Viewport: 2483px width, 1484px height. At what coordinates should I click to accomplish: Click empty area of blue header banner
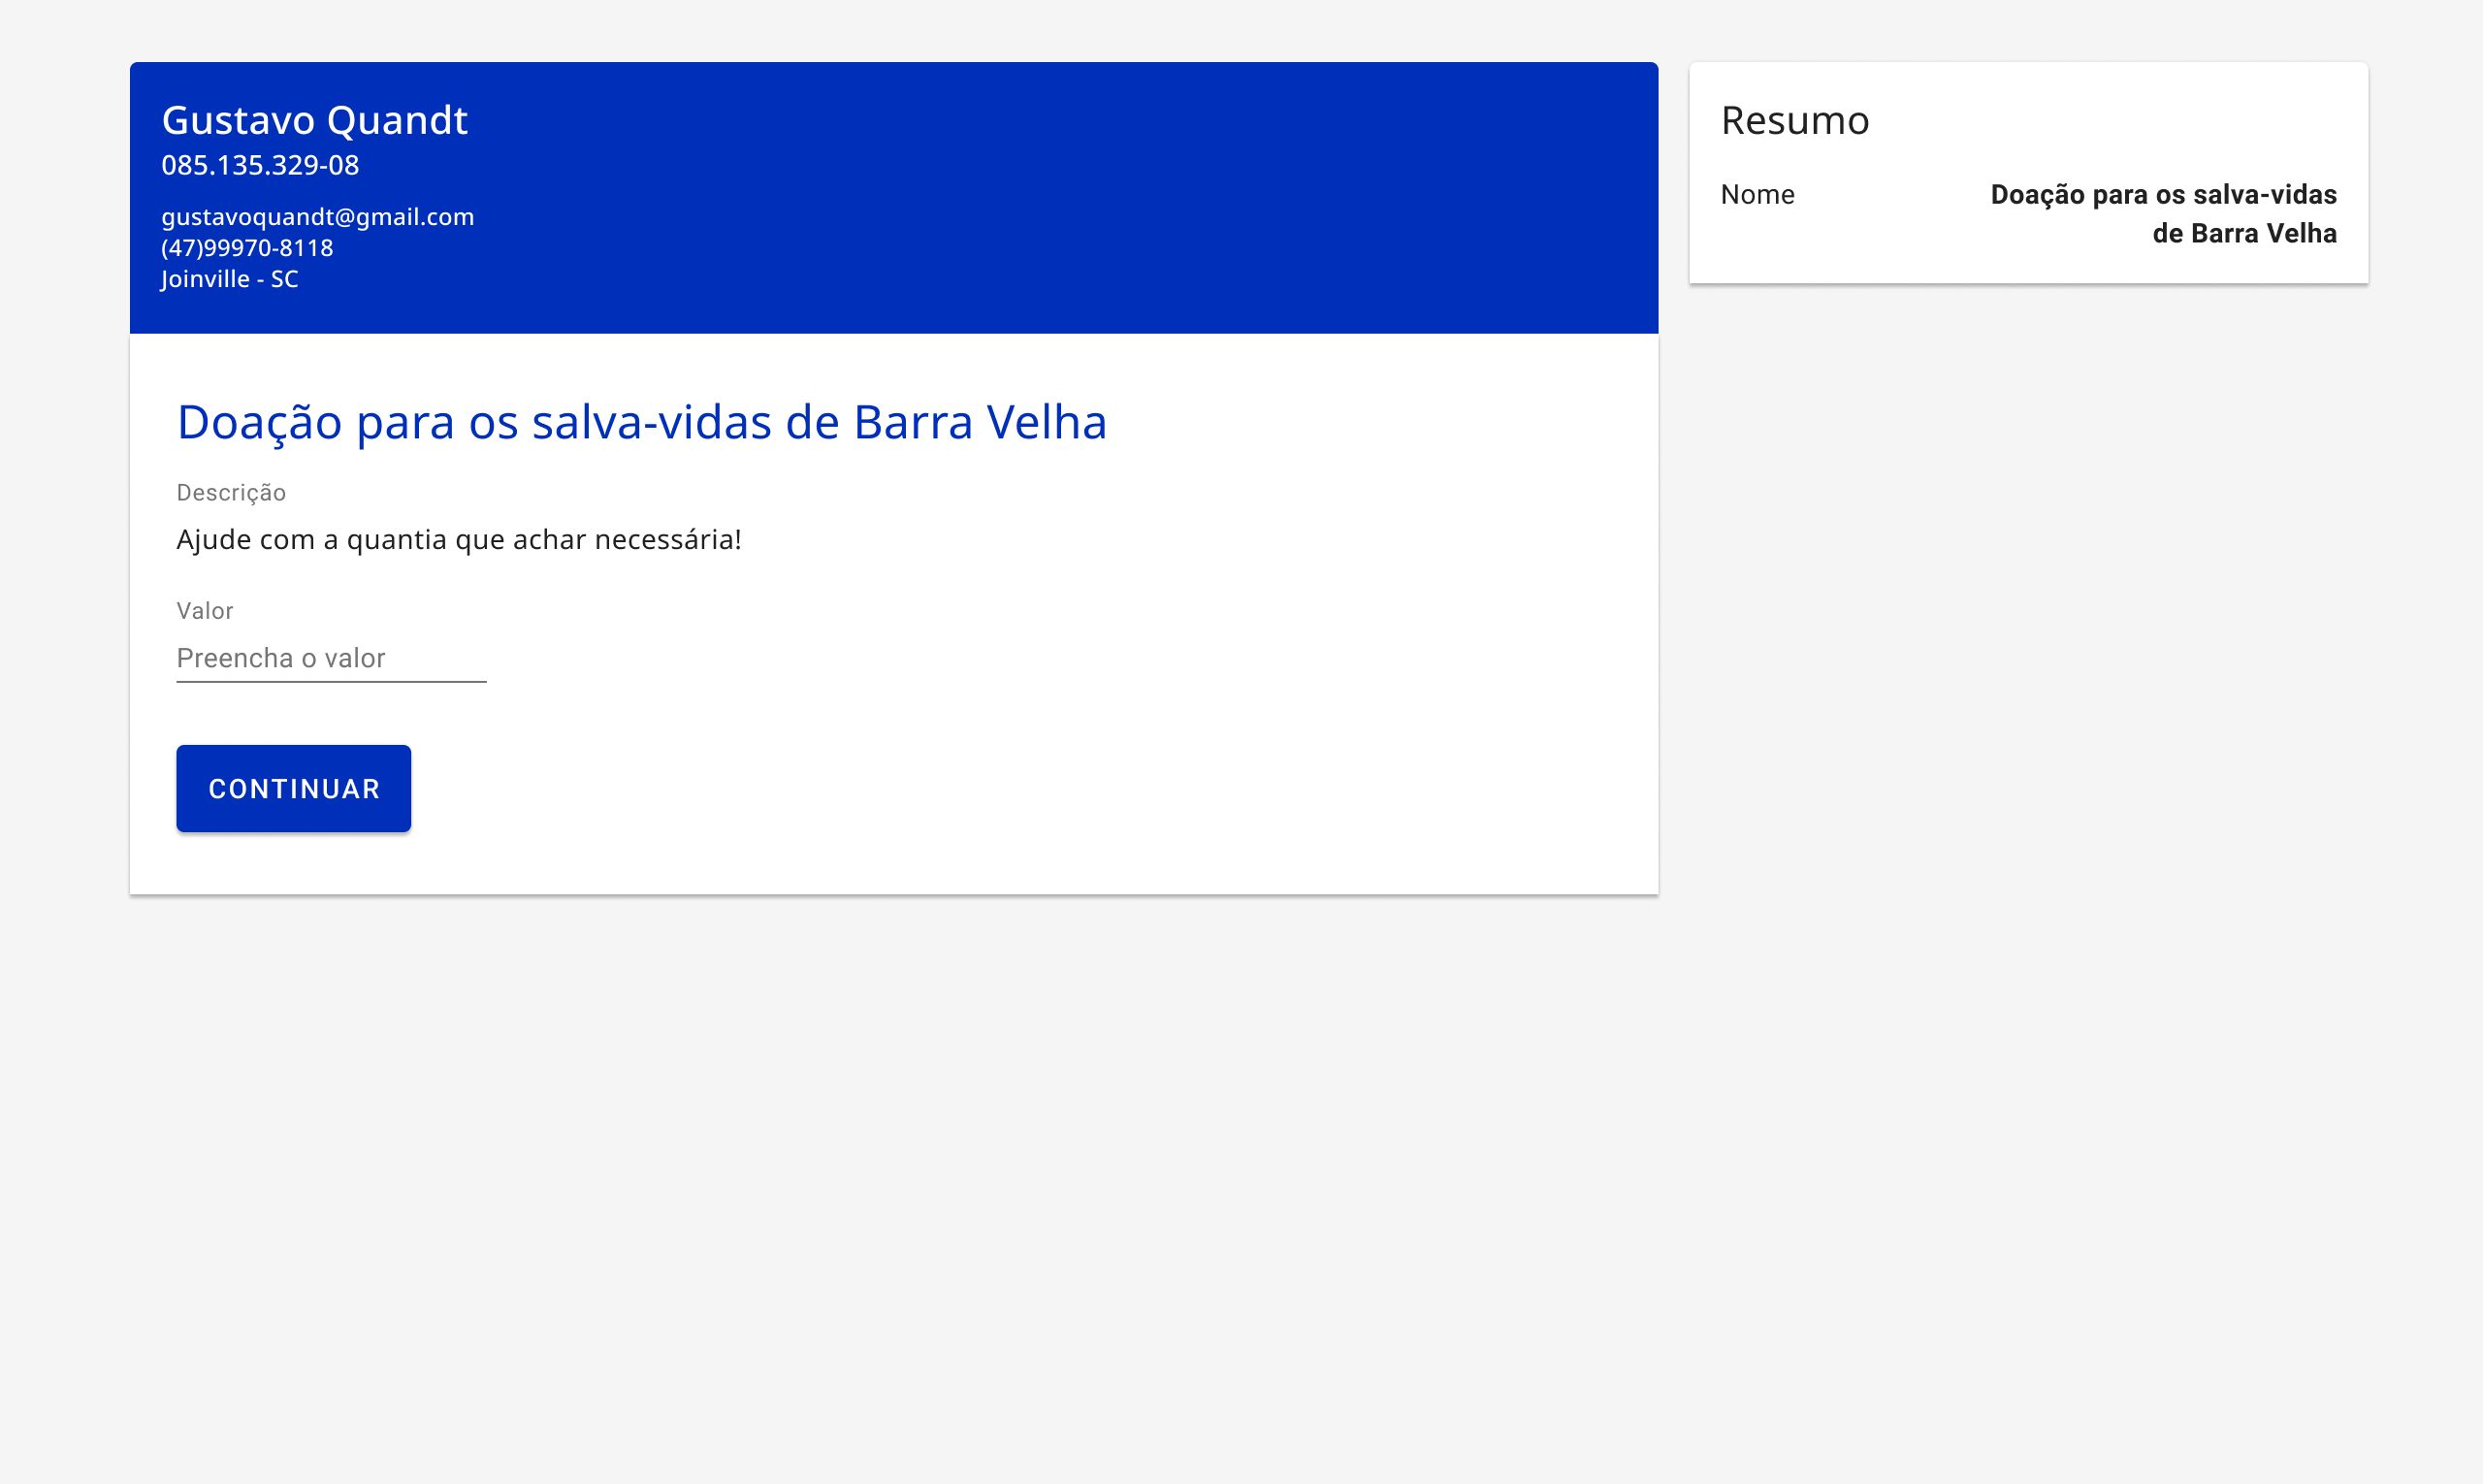click(1100, 198)
